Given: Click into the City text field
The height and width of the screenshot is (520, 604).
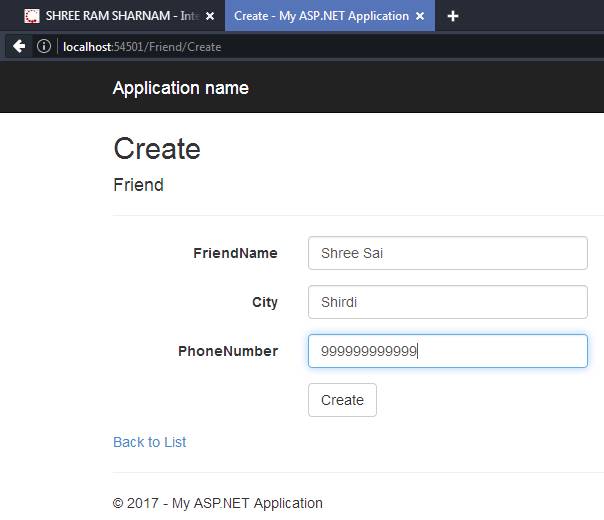Looking at the screenshot, I should [448, 302].
